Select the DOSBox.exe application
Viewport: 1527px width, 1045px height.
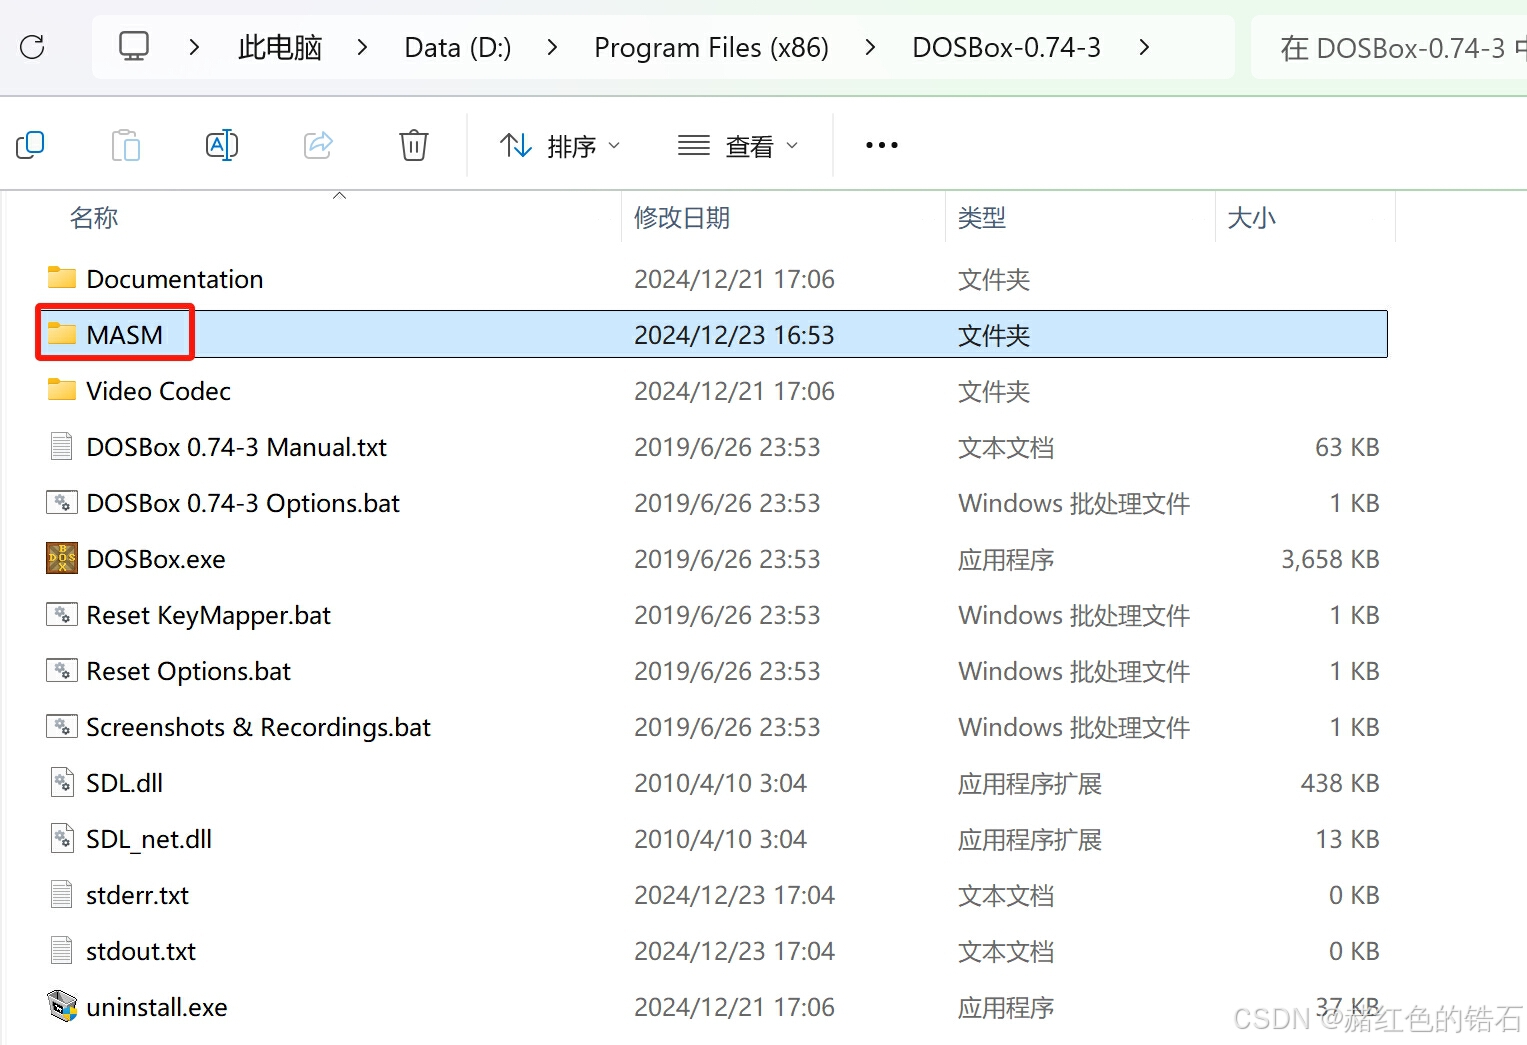[156, 559]
